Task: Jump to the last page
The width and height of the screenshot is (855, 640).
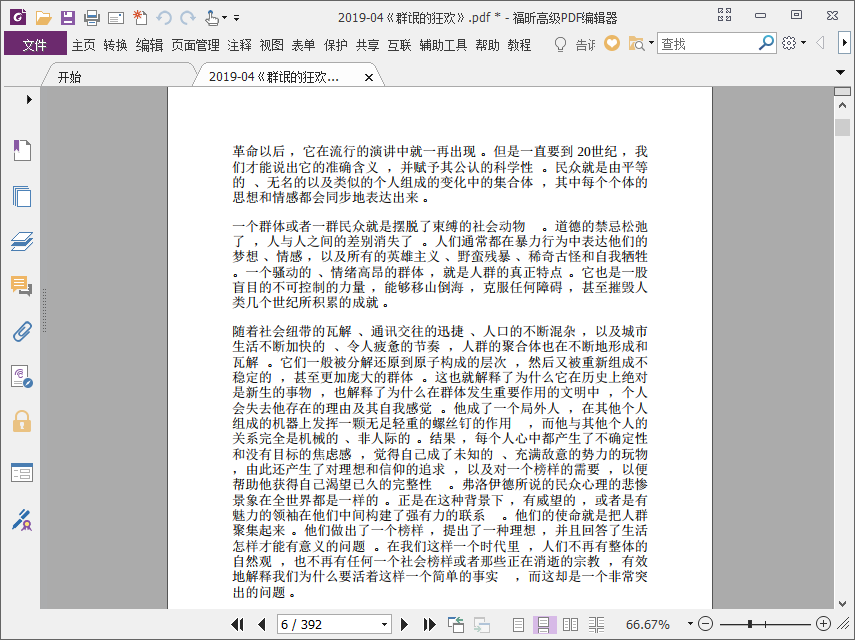Action: tap(430, 625)
